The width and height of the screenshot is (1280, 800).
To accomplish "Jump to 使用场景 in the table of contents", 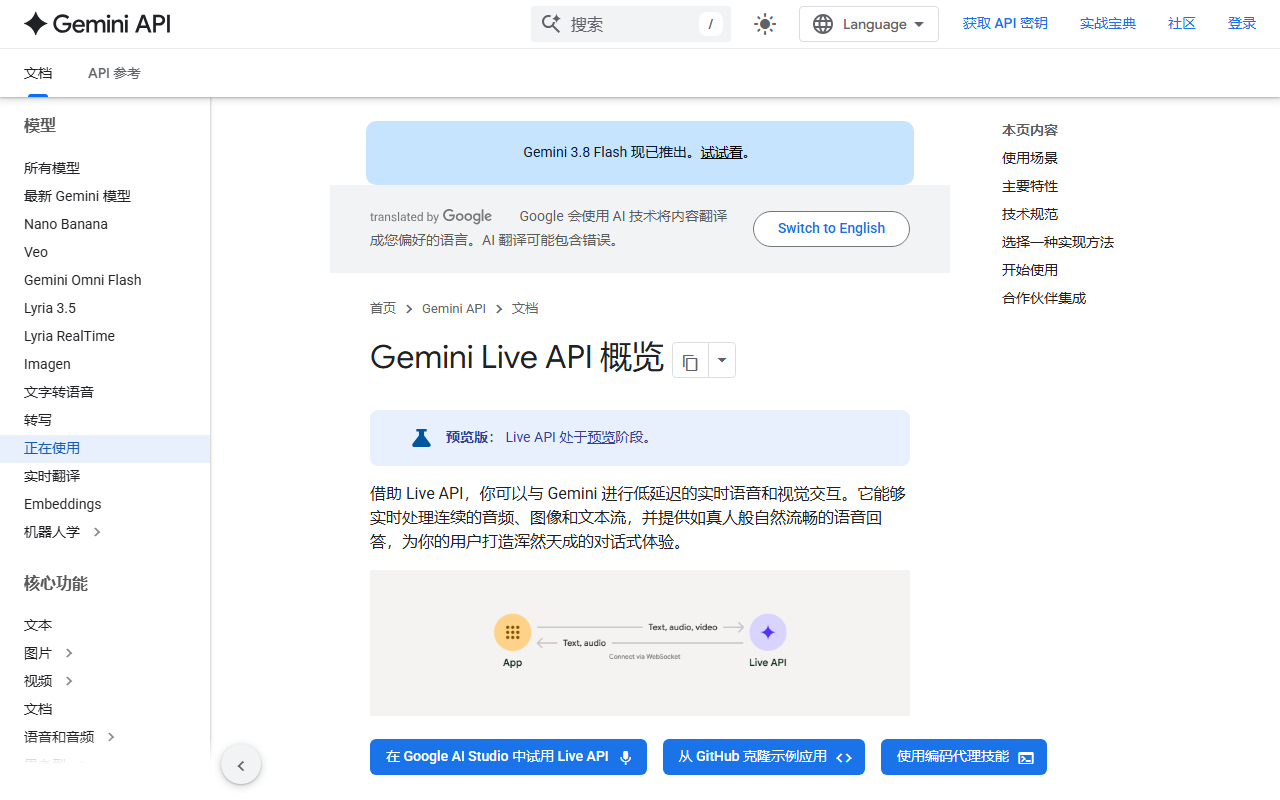I will 1030,158.
